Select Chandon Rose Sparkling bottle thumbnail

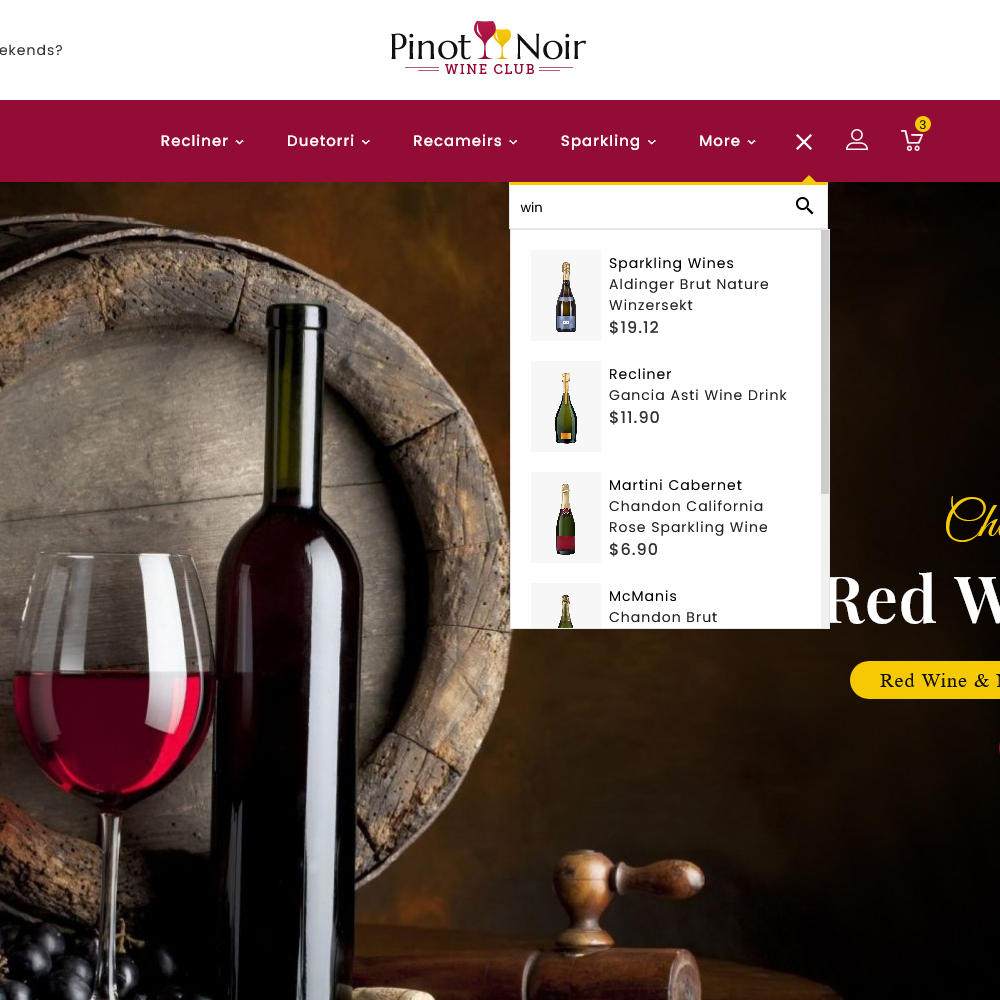[566, 517]
